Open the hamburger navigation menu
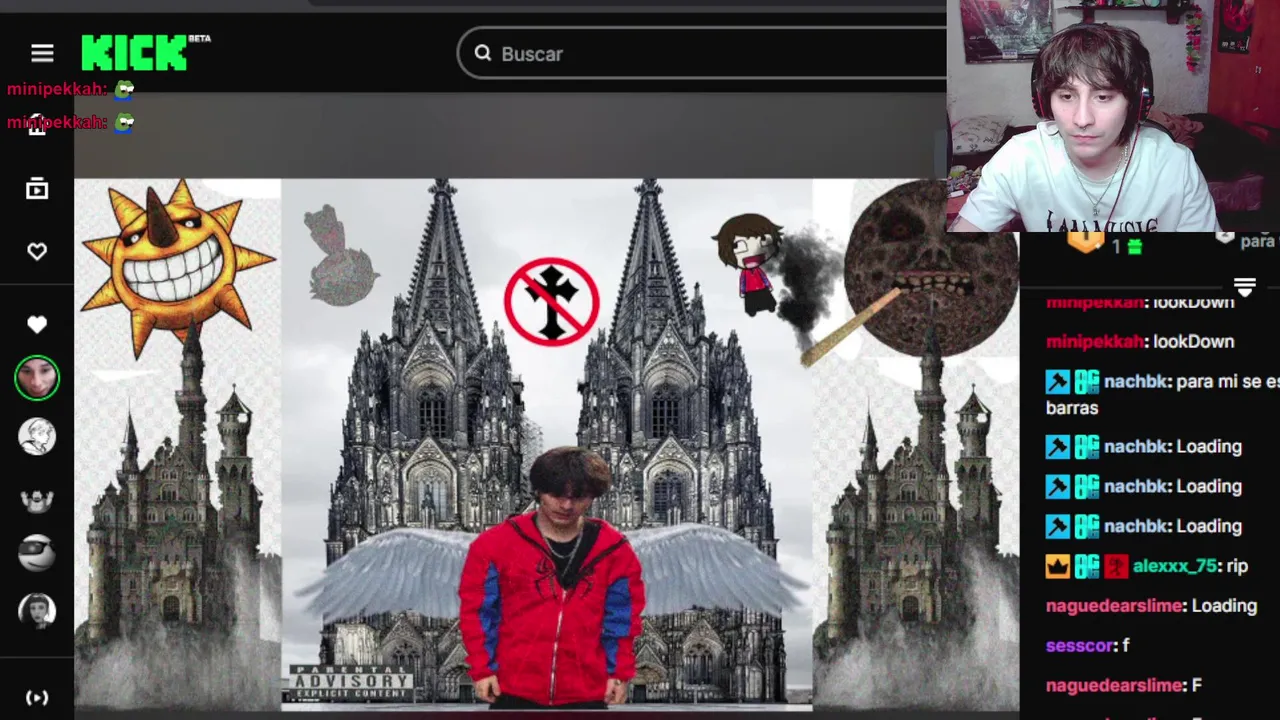 tap(42, 53)
